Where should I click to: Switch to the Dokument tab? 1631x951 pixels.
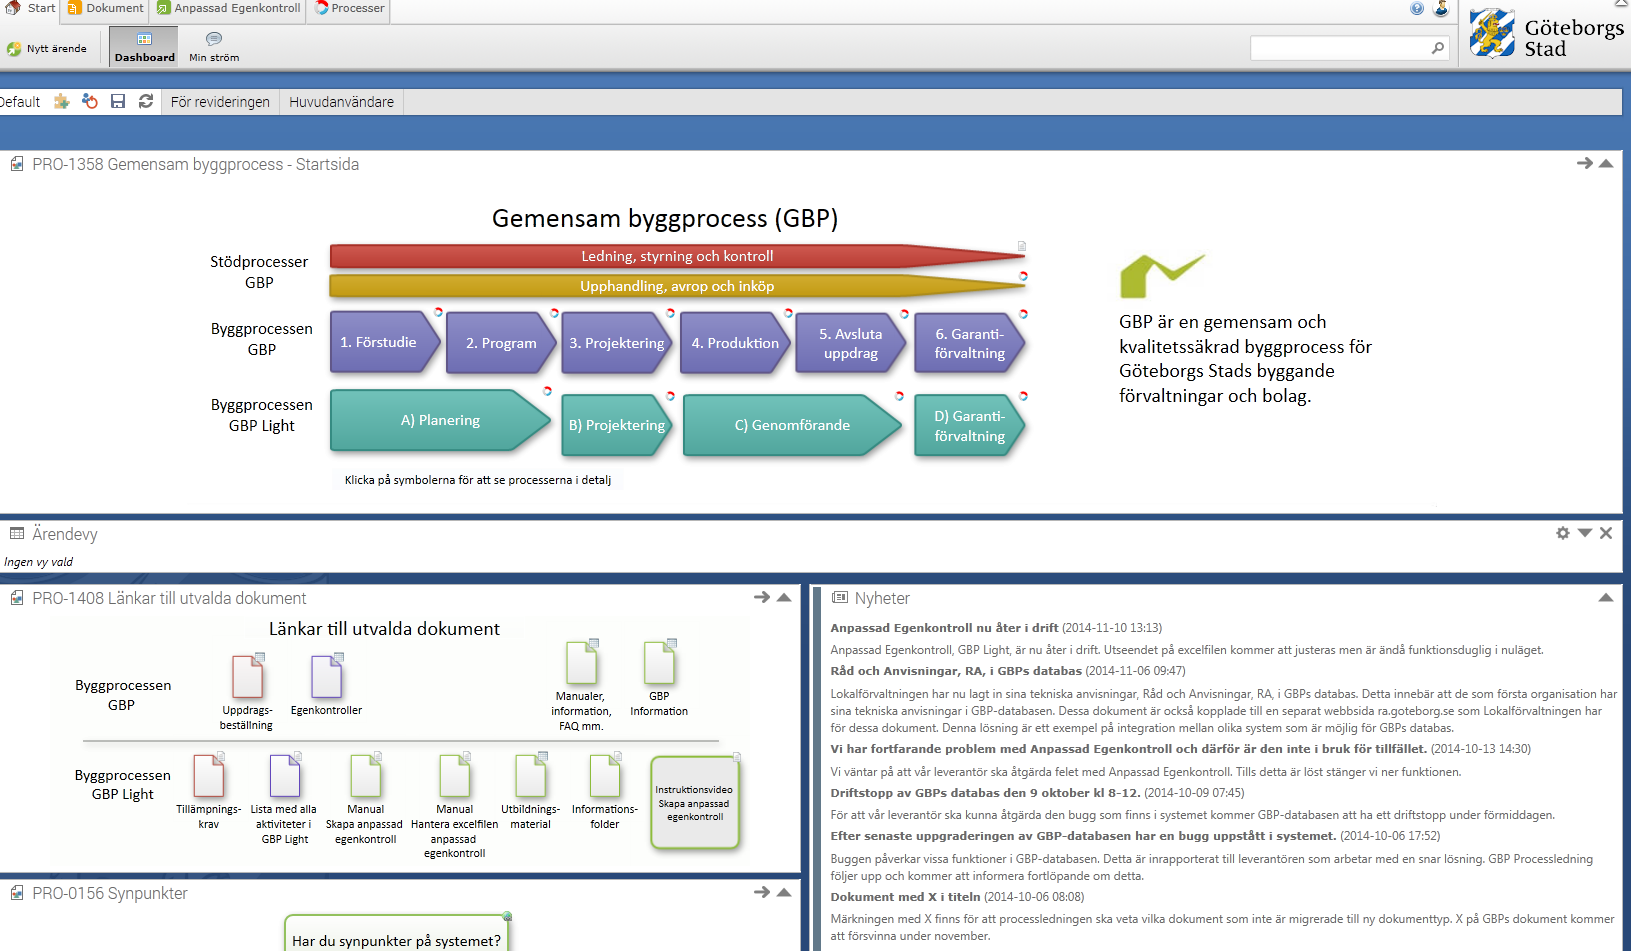pos(105,8)
